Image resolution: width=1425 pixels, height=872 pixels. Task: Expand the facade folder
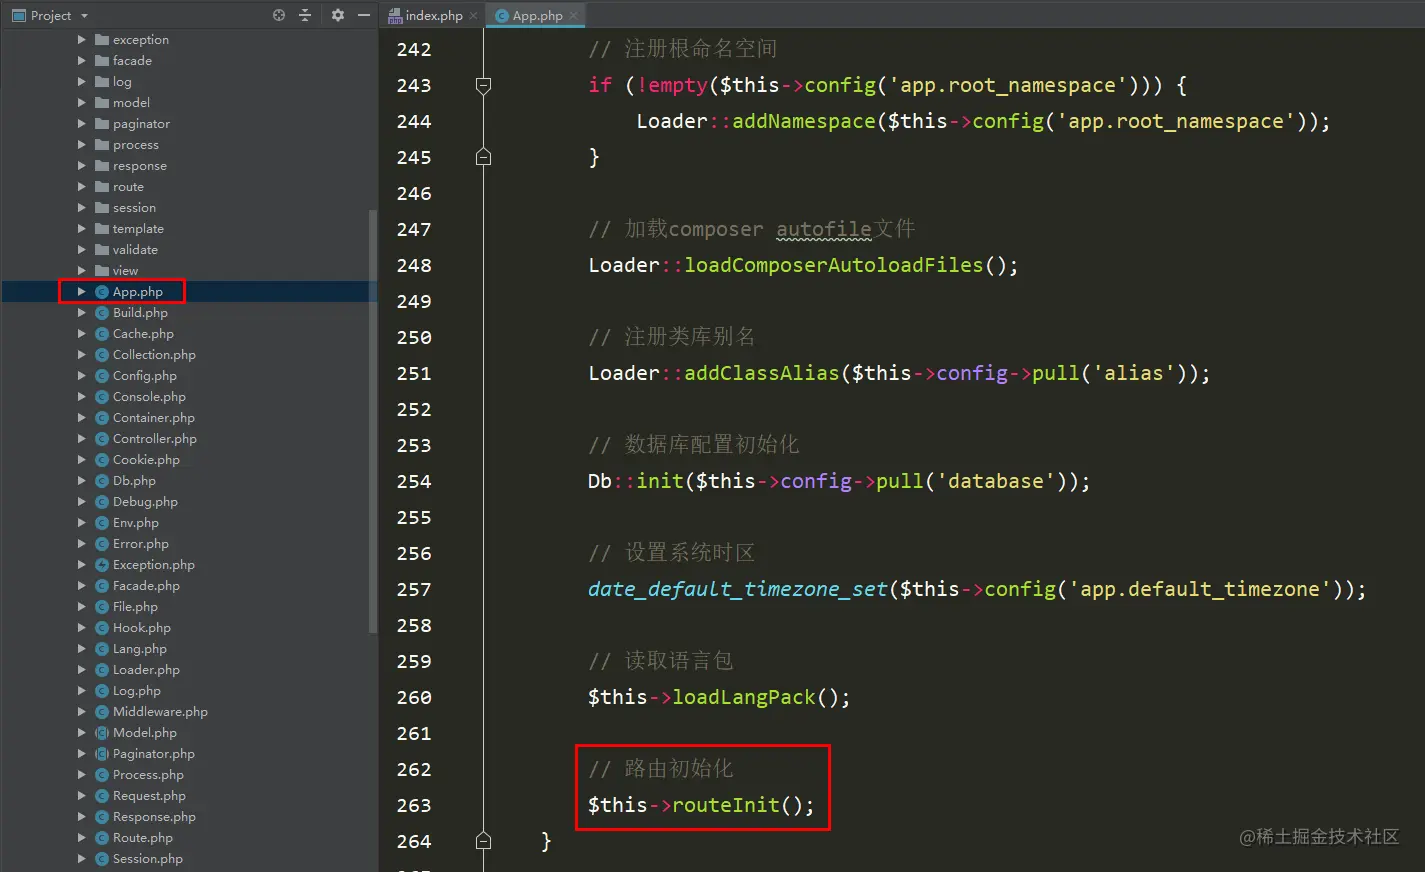[x=82, y=61]
